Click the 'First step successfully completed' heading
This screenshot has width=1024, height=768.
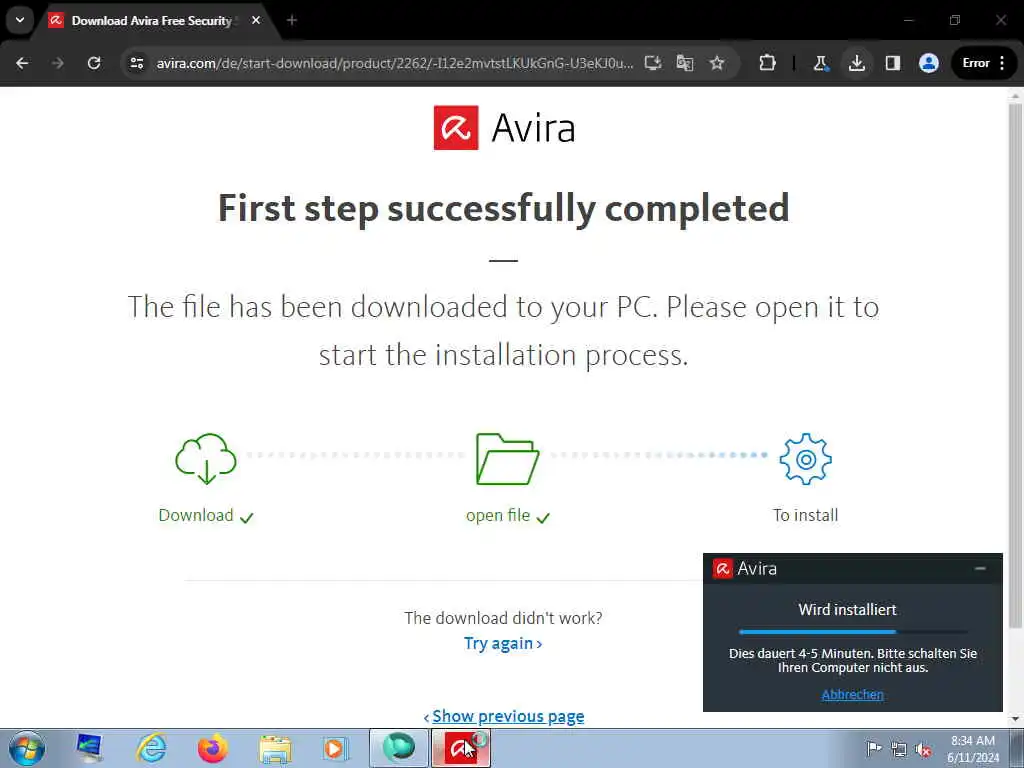(x=504, y=208)
